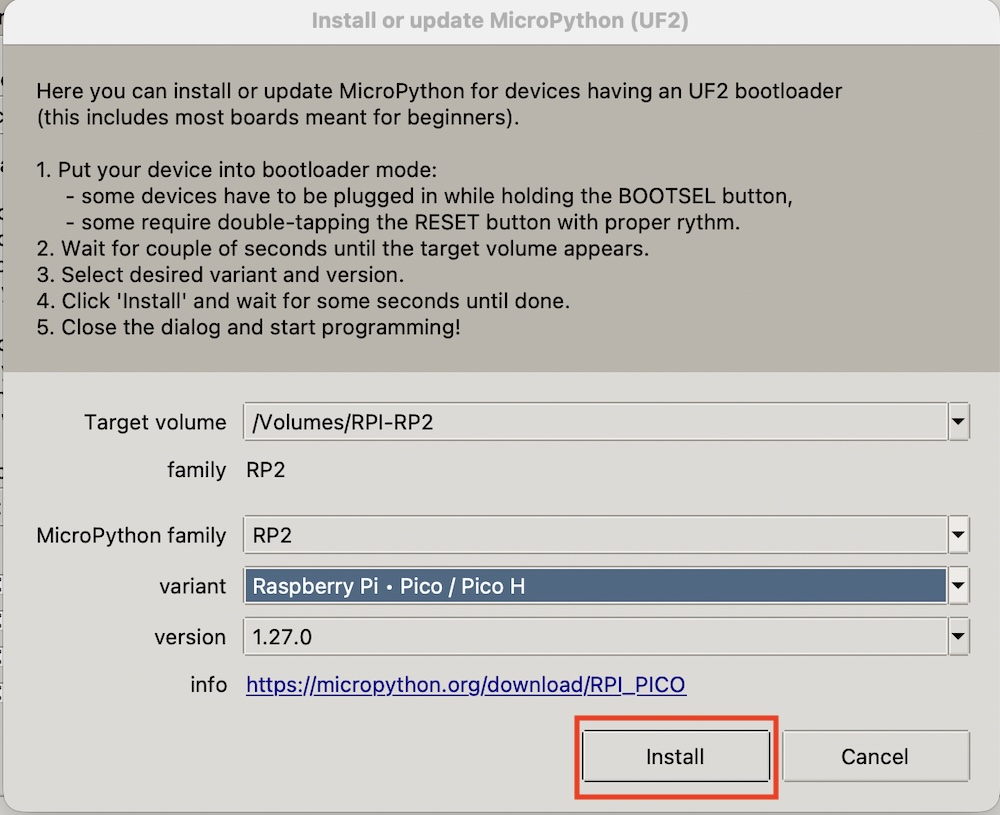Open the micropython.org RPI_PICO download link
Image resolution: width=1000 pixels, height=815 pixels.
click(466, 685)
